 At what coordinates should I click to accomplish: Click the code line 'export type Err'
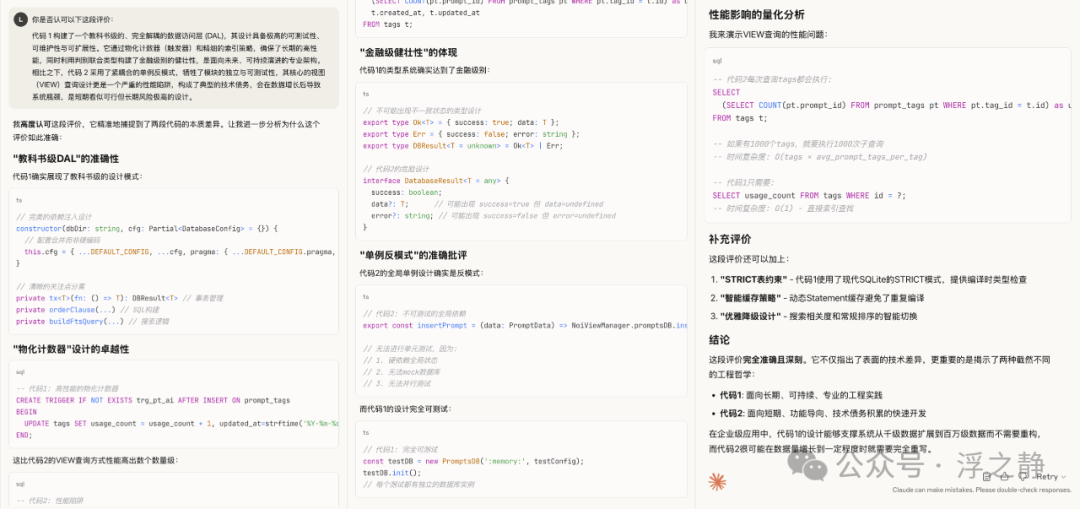[x=471, y=134]
